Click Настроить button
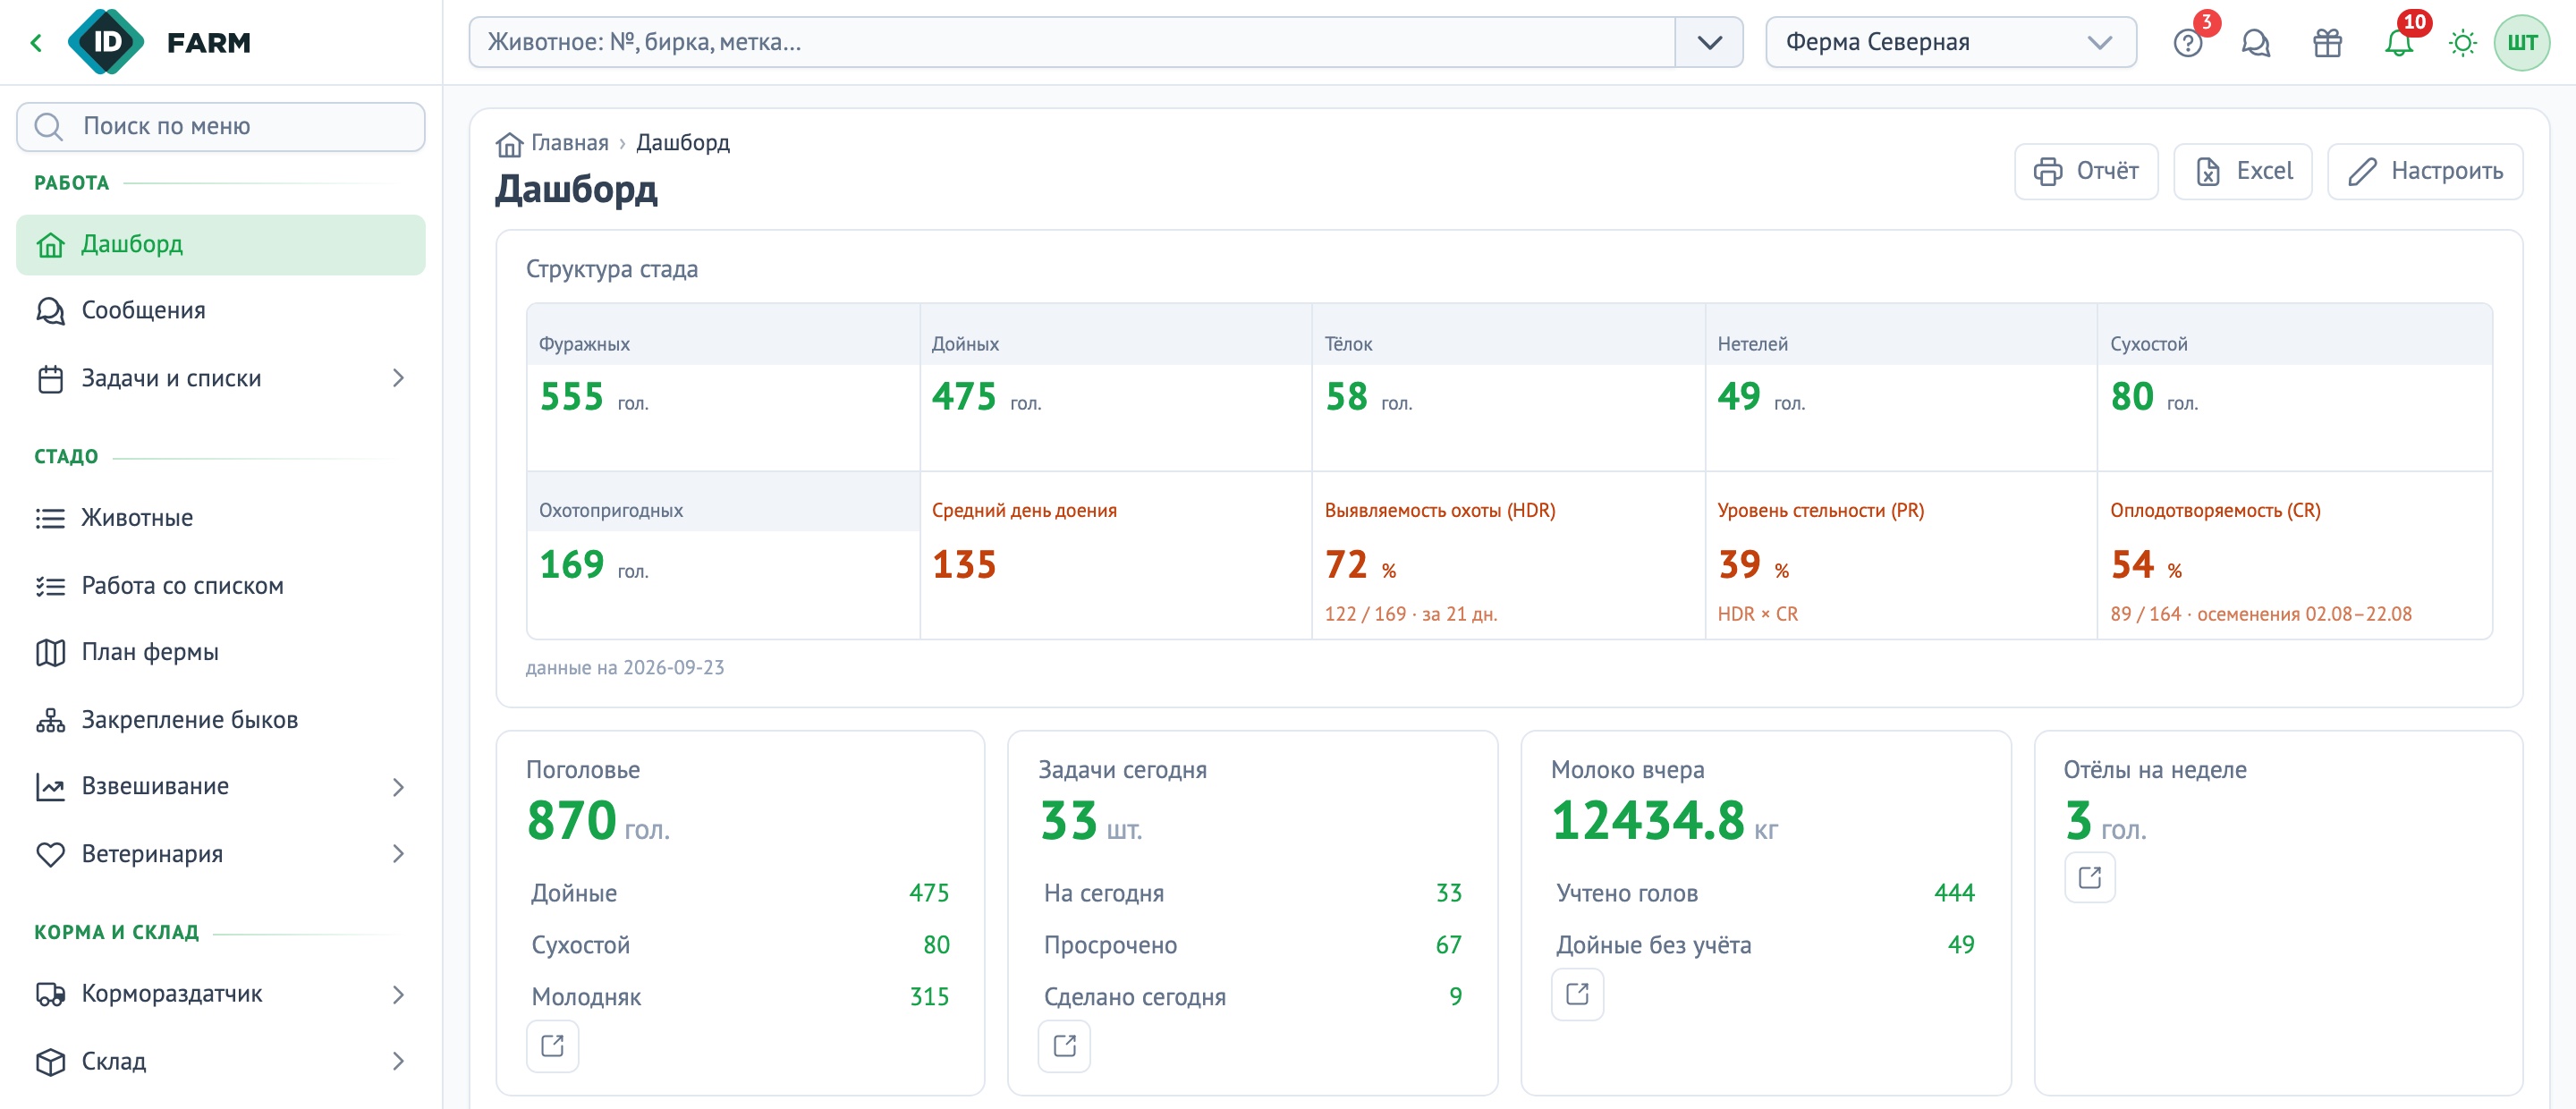Screen dimensions: 2576x1109 pyautogui.click(x=2424, y=171)
